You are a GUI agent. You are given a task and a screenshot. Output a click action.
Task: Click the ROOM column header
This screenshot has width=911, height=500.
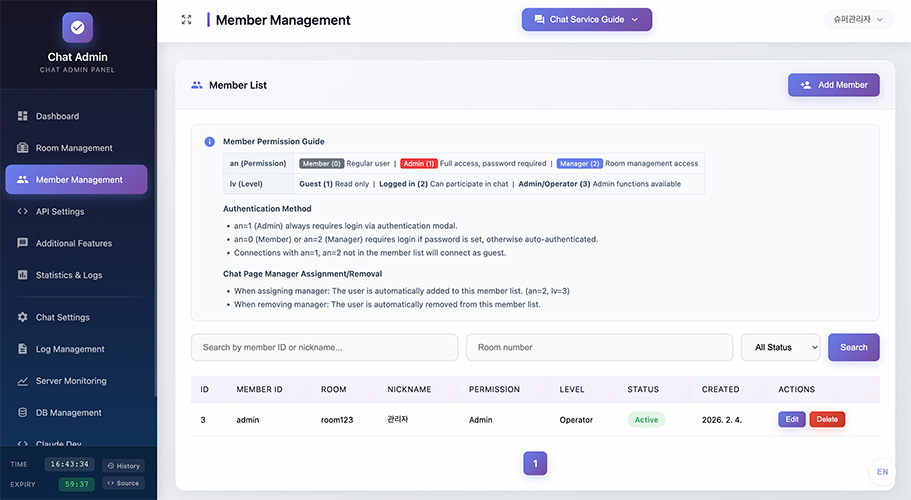coord(333,390)
